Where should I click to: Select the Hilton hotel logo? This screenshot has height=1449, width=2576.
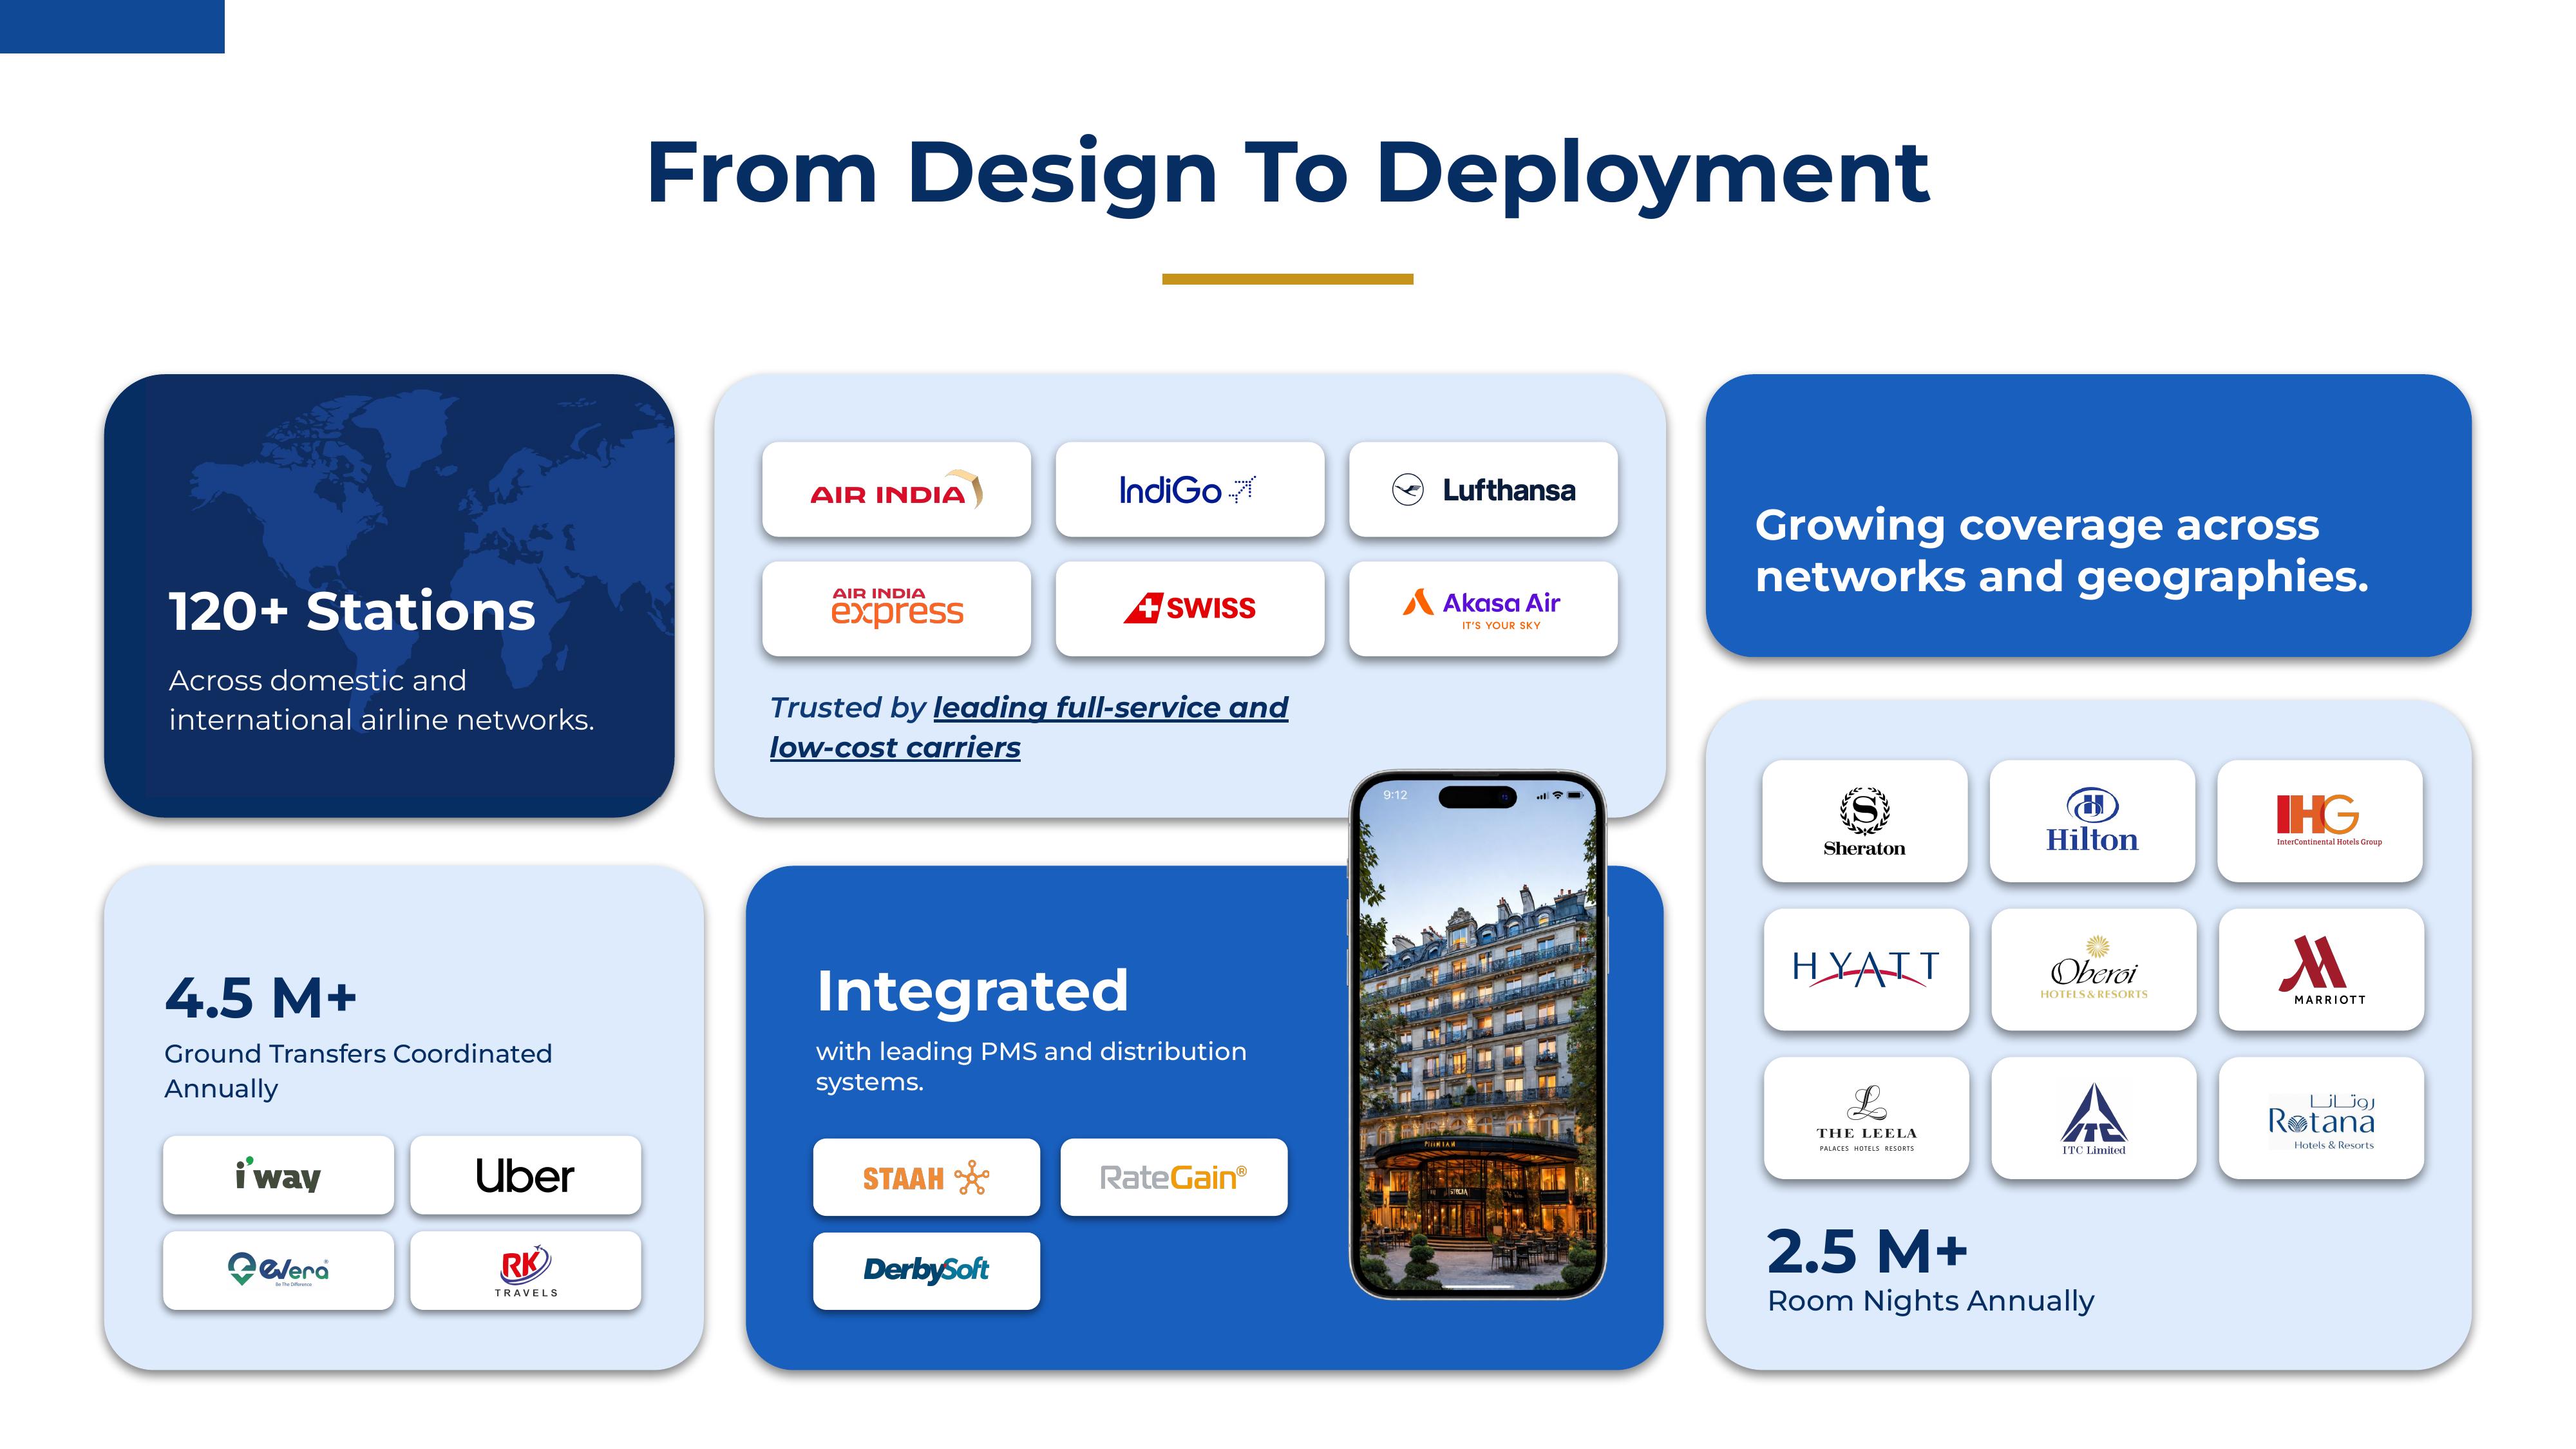pos(2092,821)
